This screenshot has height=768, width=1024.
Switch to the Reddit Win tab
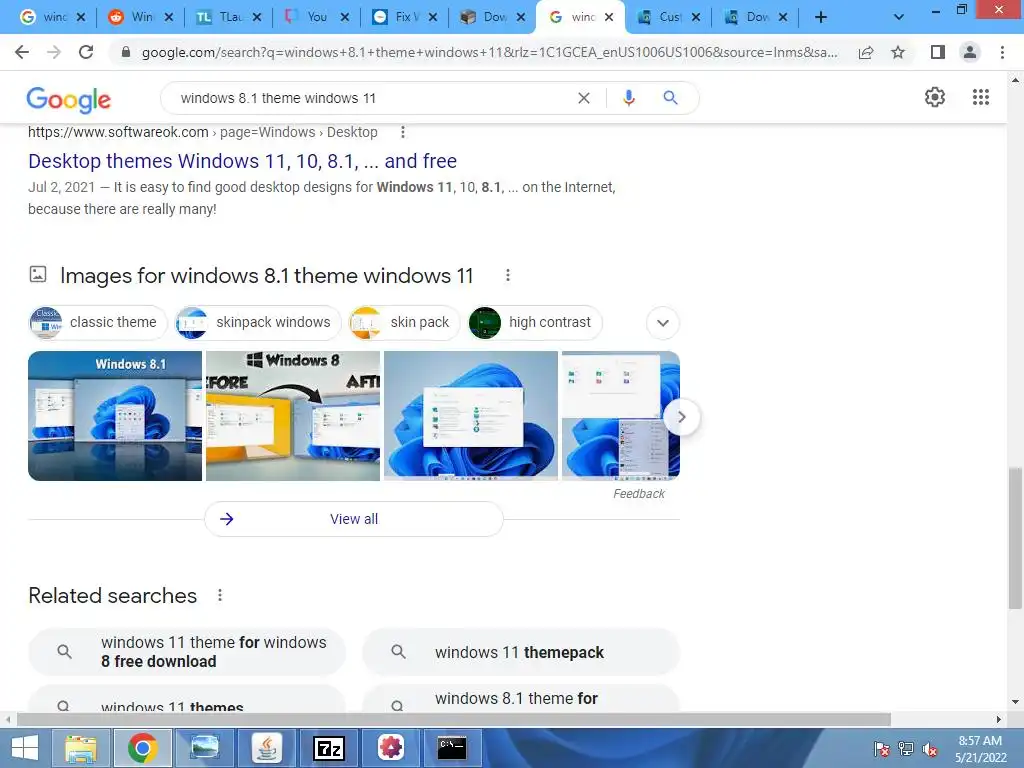coord(140,17)
